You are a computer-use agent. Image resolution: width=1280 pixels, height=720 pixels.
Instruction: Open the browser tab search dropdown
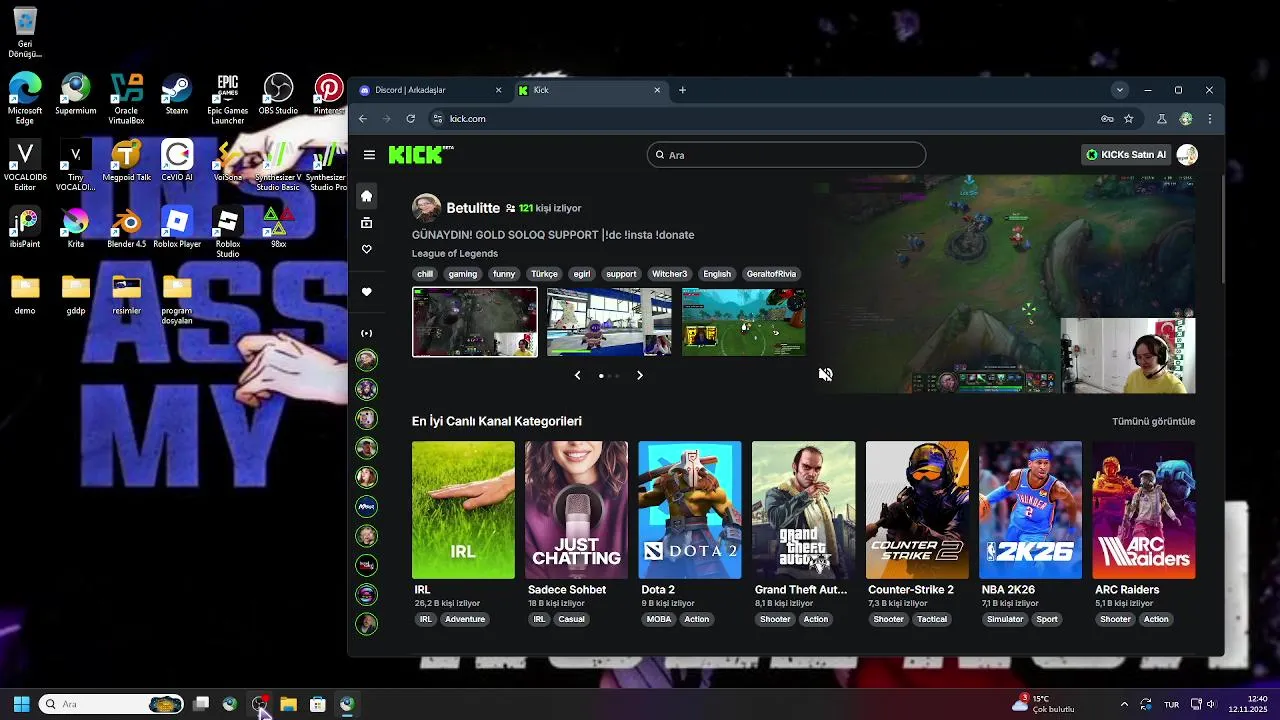1119,90
